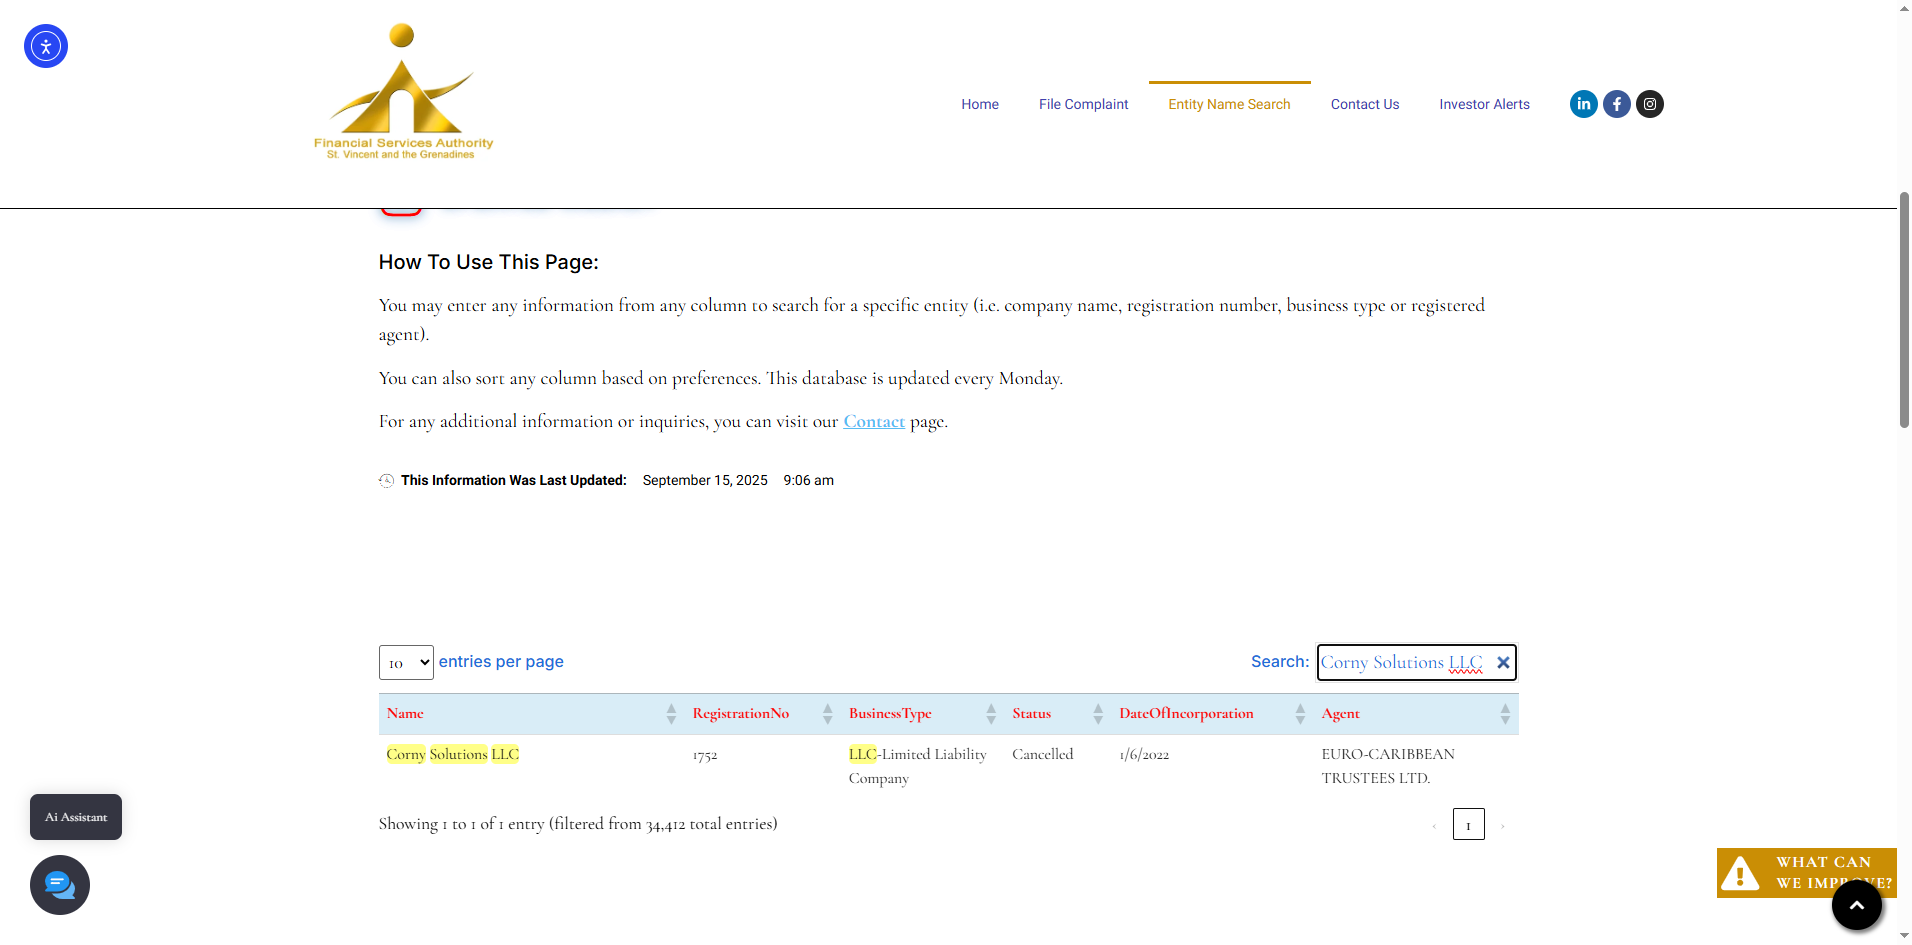1912x945 pixels.
Task: Click the Financial Services Authority logo
Action: (x=403, y=92)
